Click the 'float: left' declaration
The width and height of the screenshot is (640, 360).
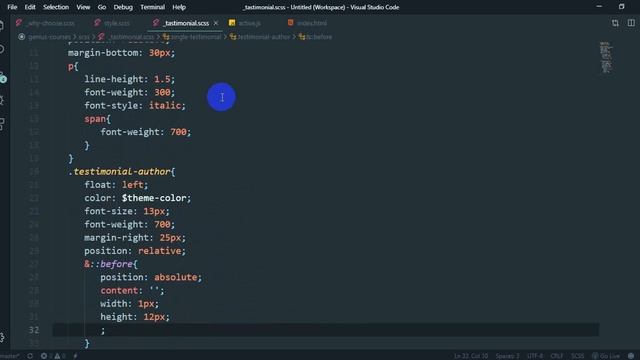point(116,185)
